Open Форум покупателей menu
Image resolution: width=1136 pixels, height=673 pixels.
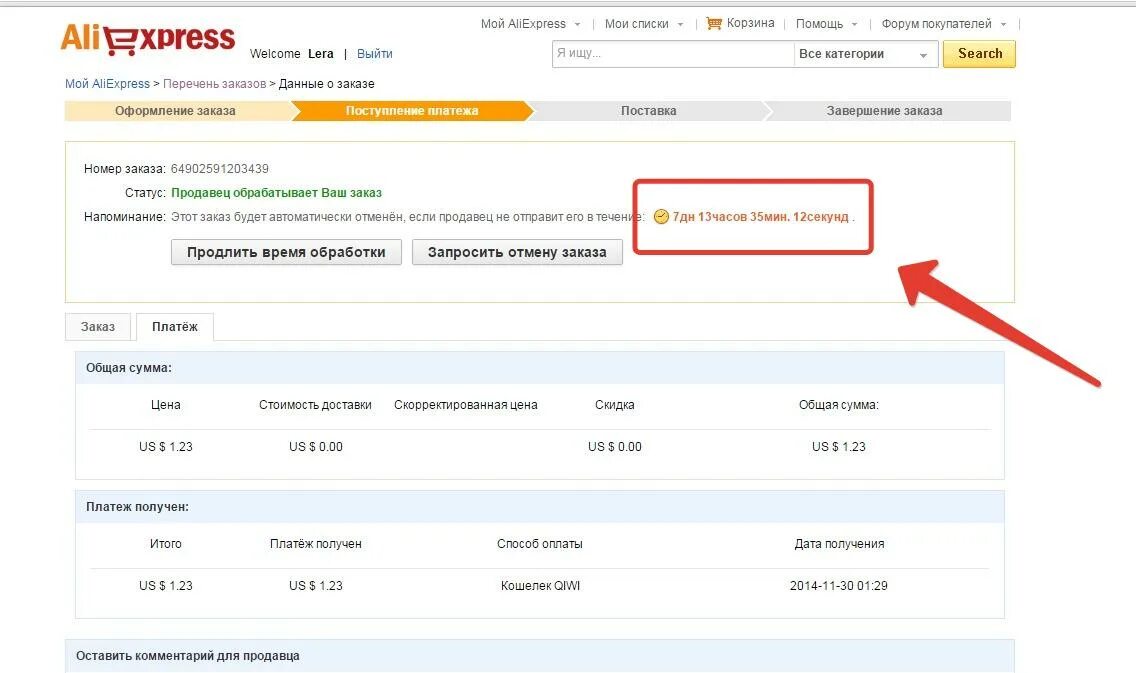point(936,24)
